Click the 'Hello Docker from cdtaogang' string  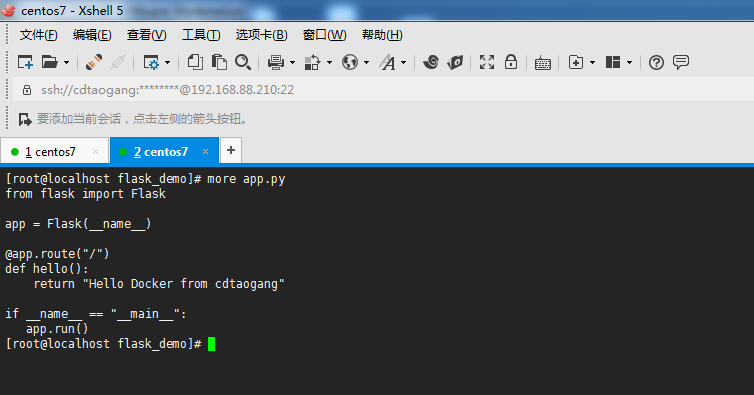click(x=184, y=284)
